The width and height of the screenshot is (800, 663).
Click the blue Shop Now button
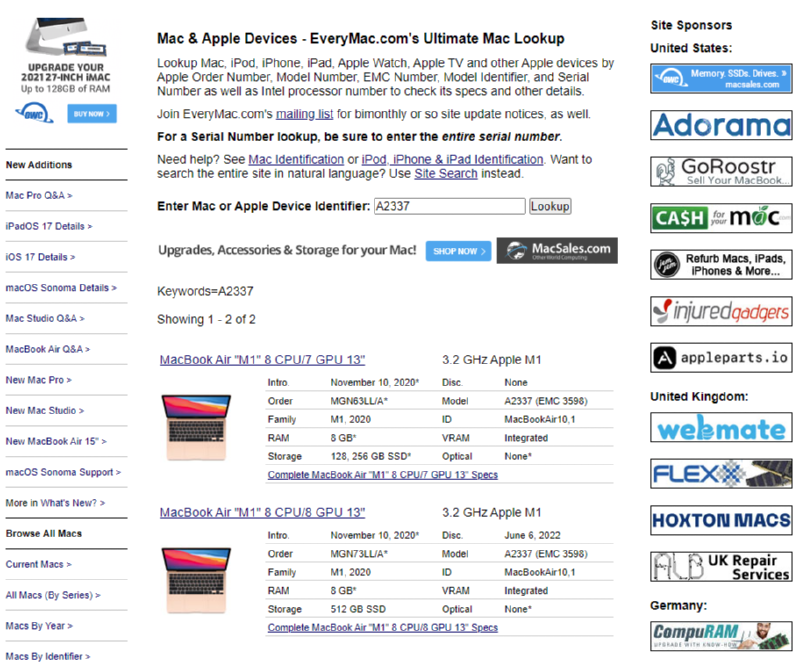458,251
